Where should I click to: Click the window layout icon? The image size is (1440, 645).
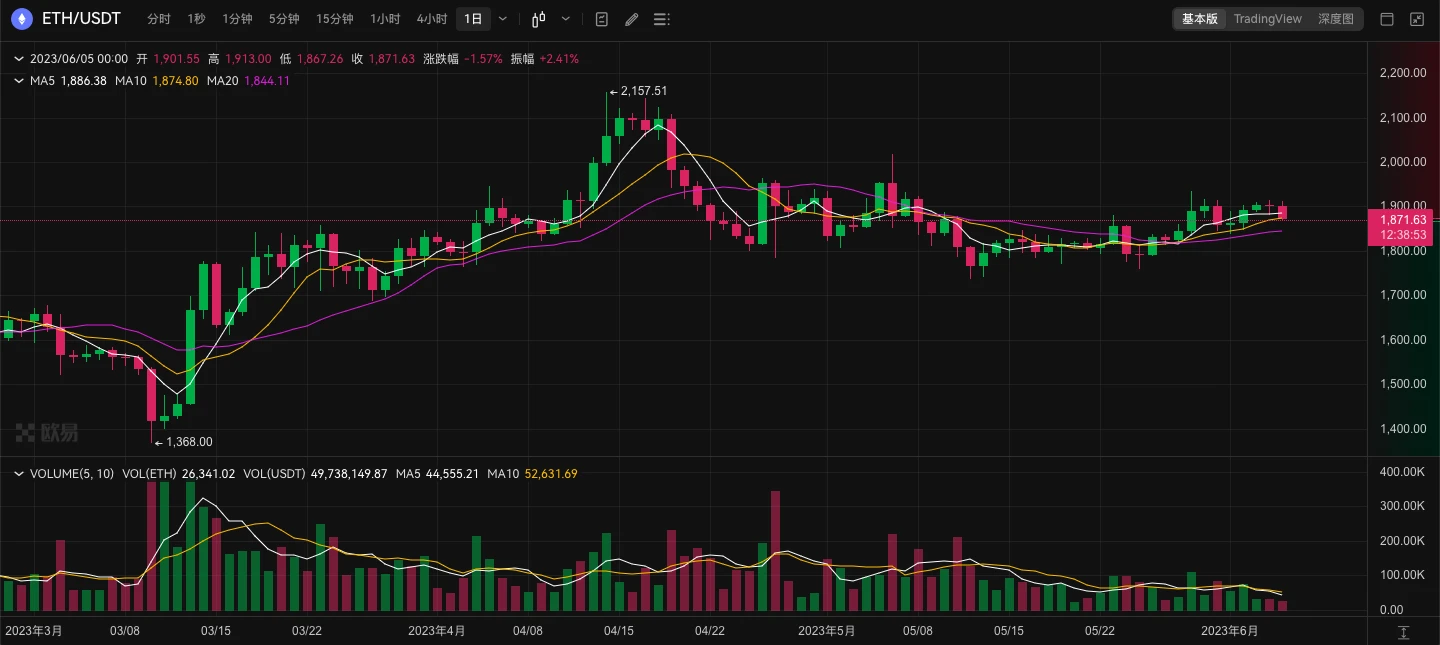tap(1387, 19)
